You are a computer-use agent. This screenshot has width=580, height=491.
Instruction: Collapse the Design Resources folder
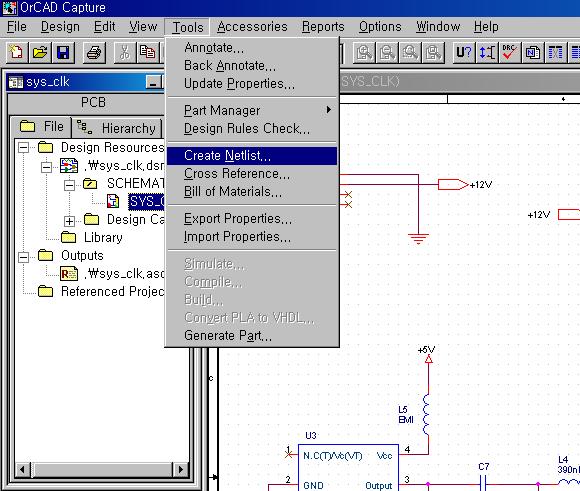pyautogui.click(x=23, y=148)
